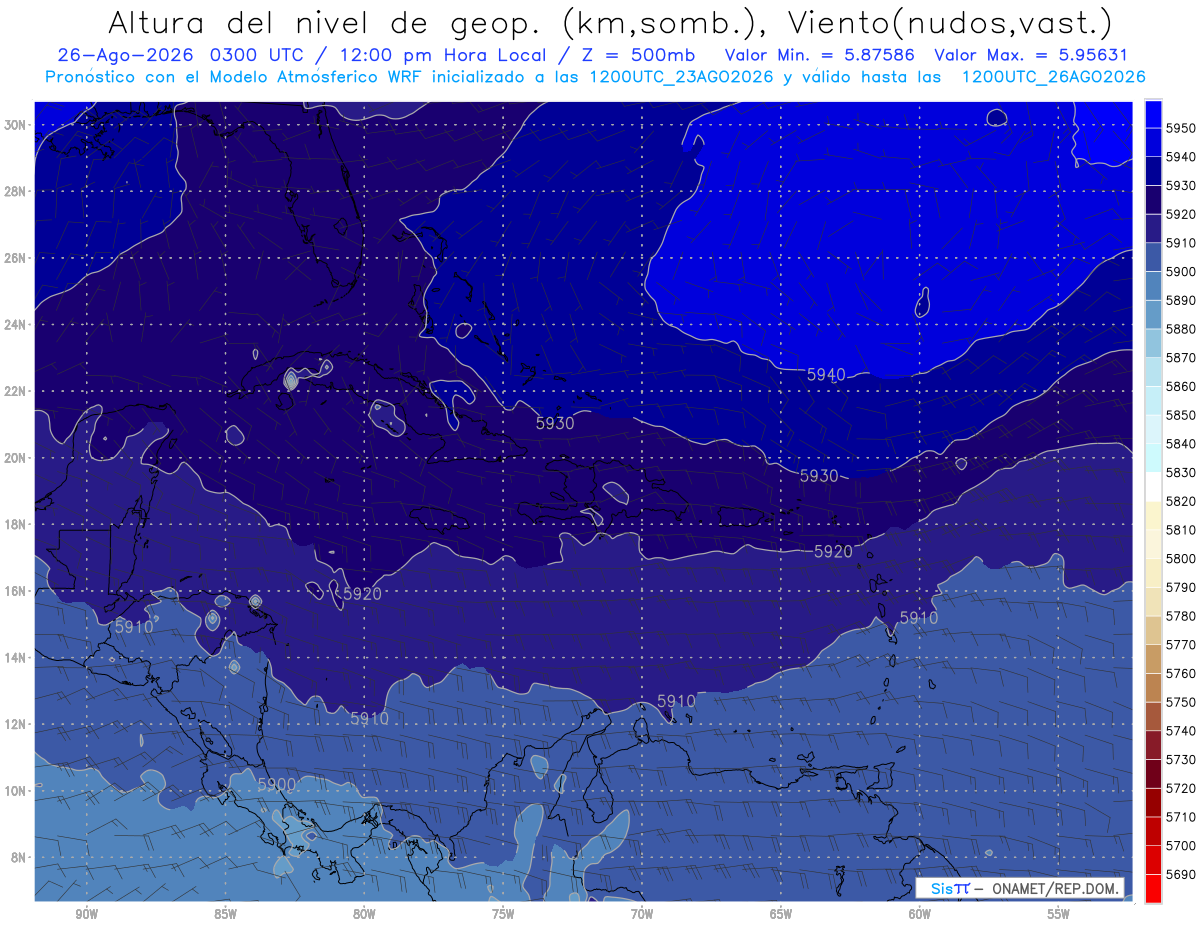The height and width of the screenshot is (927, 1200).
Task: Click the 5880 value on the color scale
Action: (1181, 329)
